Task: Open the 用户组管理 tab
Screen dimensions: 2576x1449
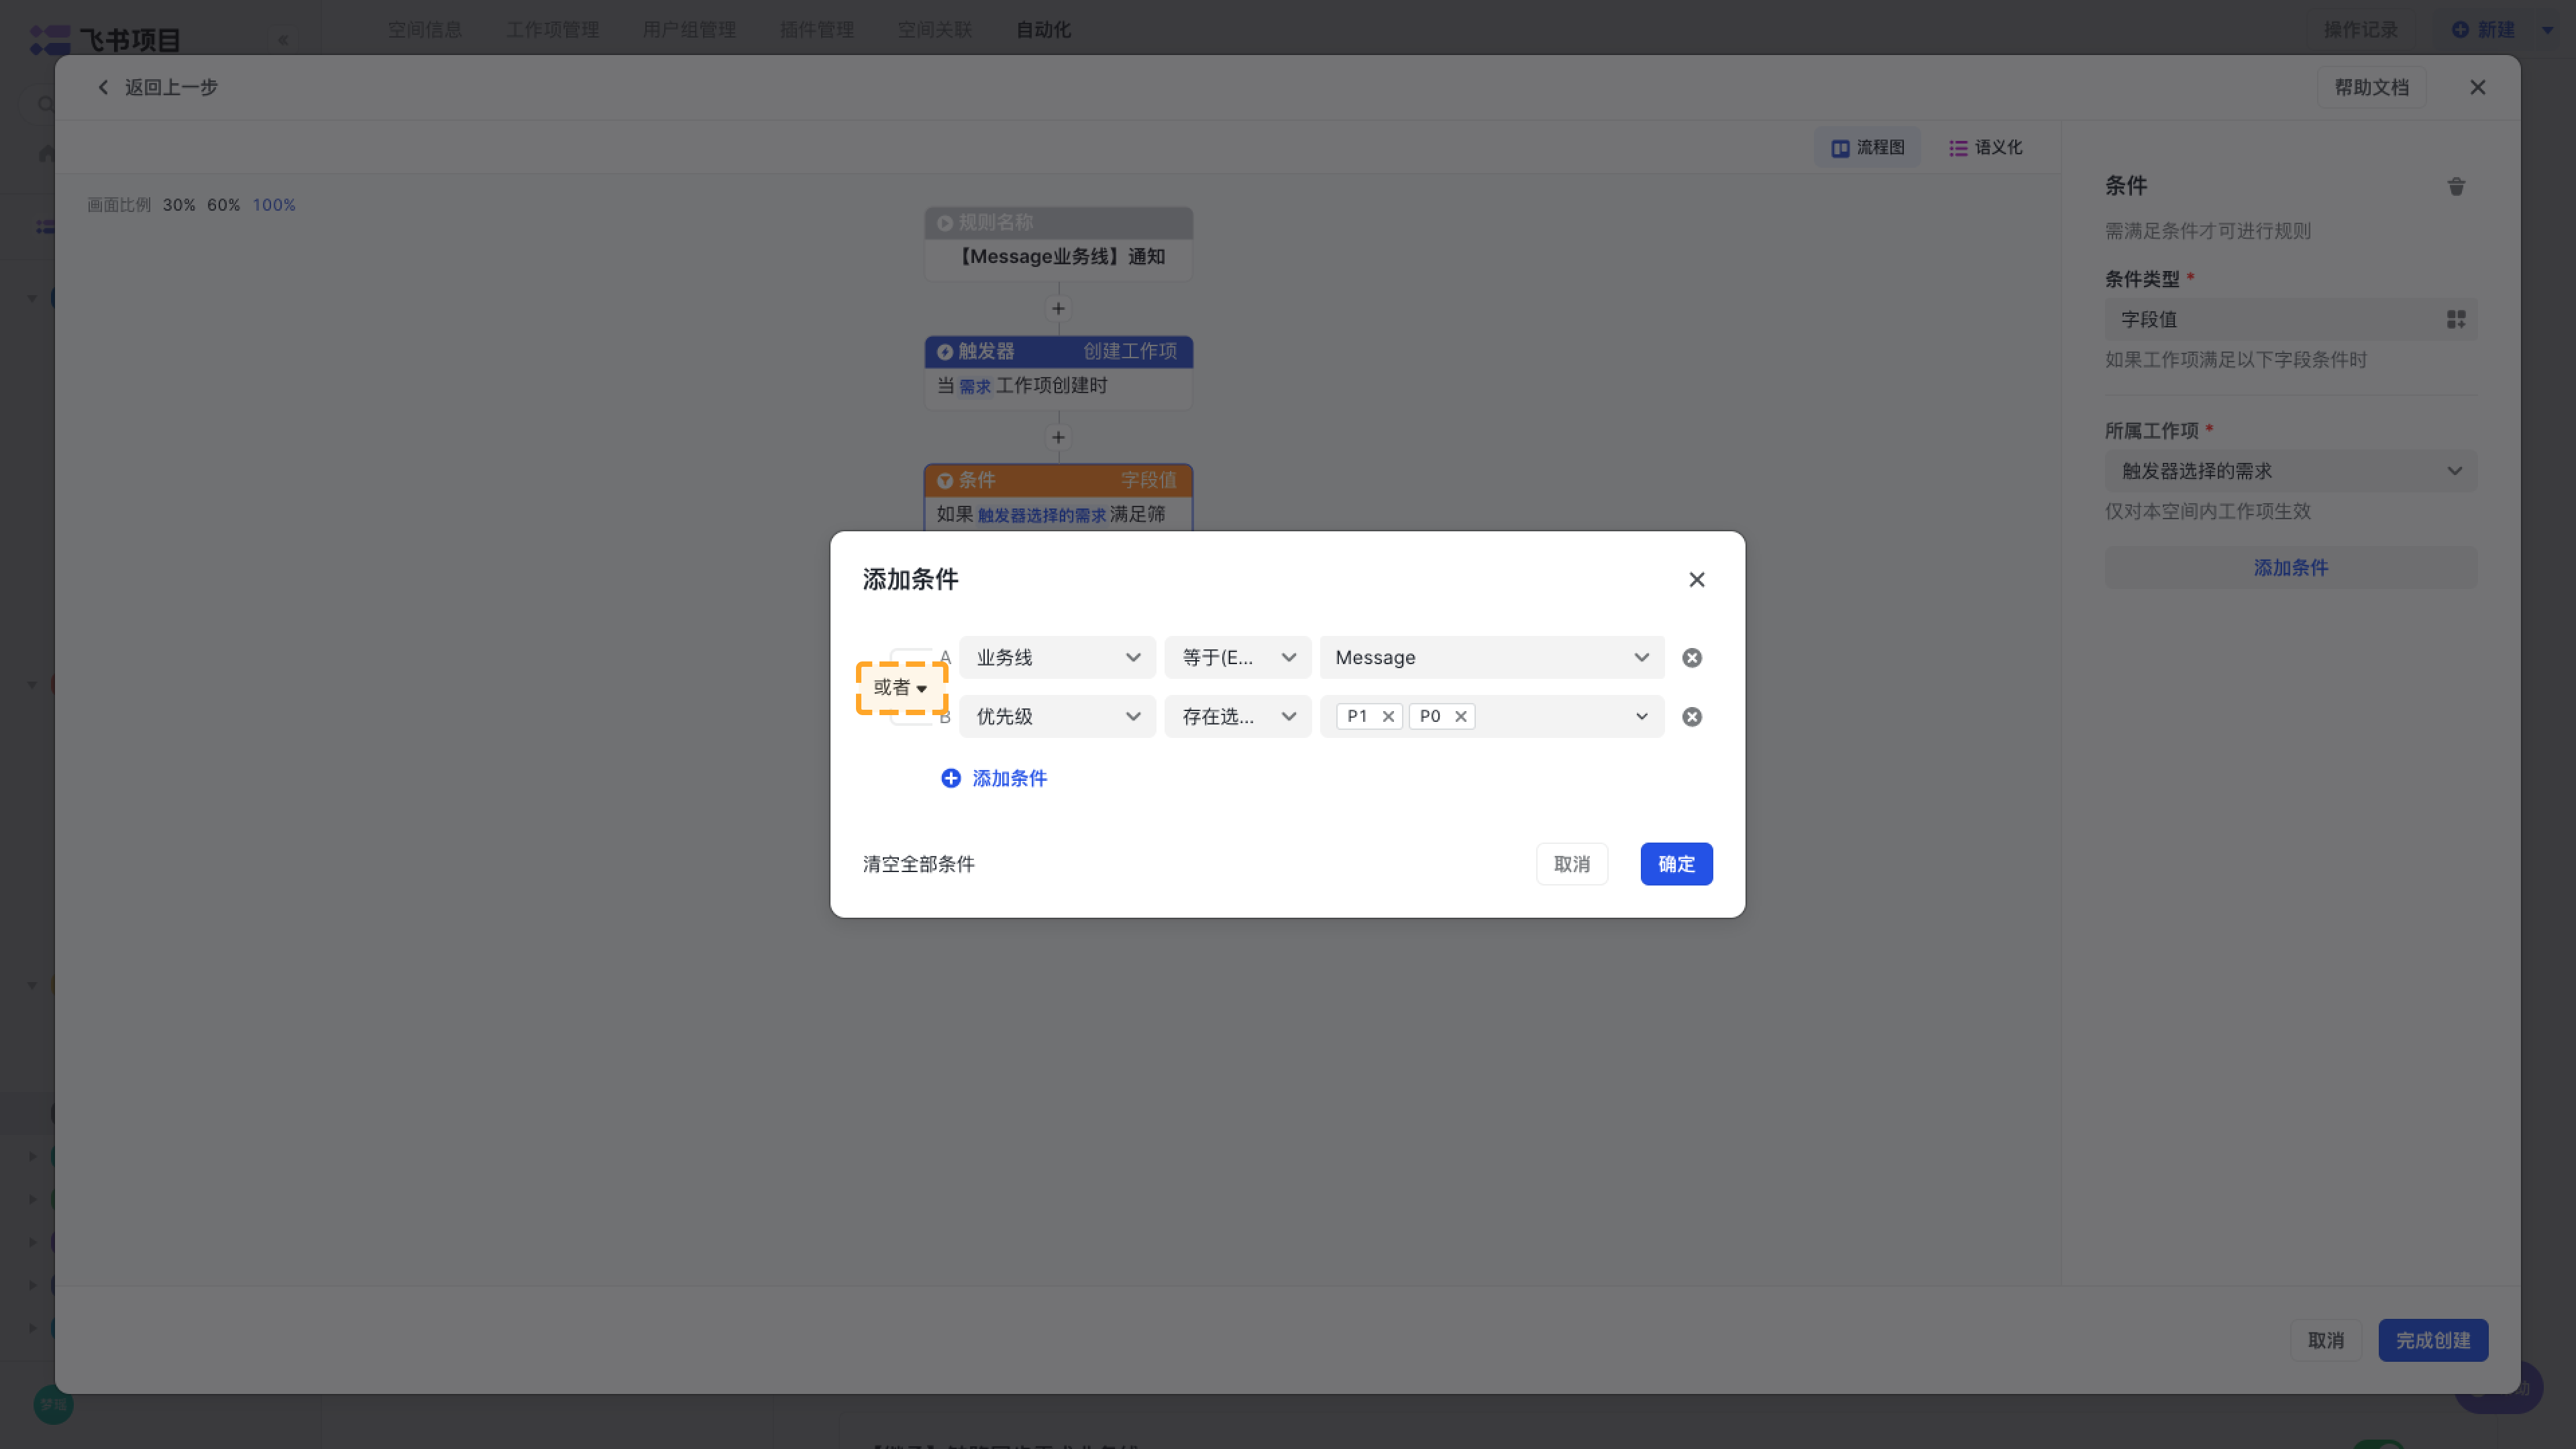Action: pyautogui.click(x=689, y=30)
